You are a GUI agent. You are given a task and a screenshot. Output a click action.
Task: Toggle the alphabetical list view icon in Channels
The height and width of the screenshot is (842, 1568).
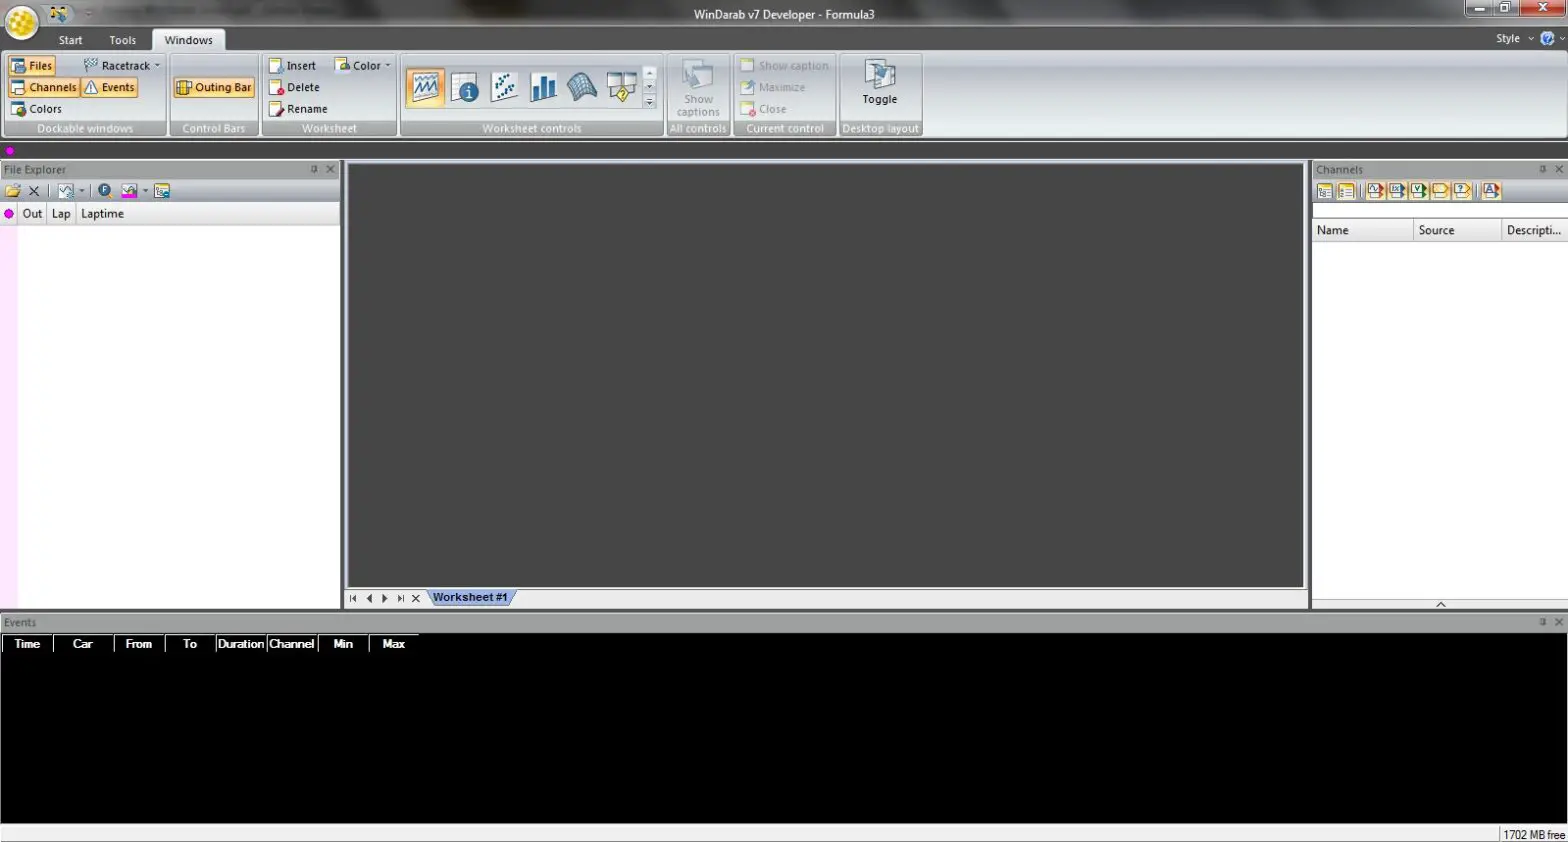coord(1346,191)
